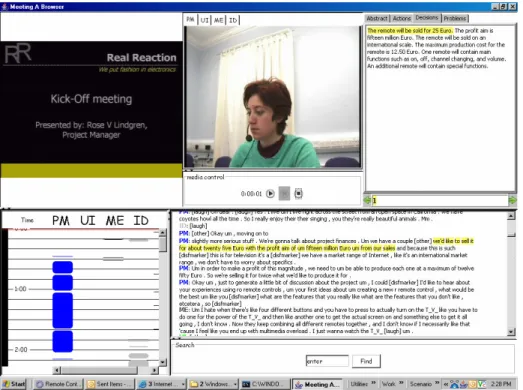Viewport: 523px width, 390px height.
Task: Stop the media playback
Action: click(299, 193)
